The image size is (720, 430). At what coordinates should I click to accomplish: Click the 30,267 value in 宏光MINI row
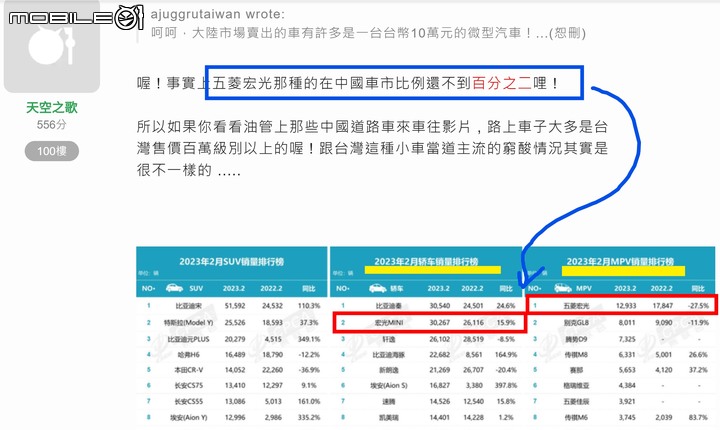point(439,322)
